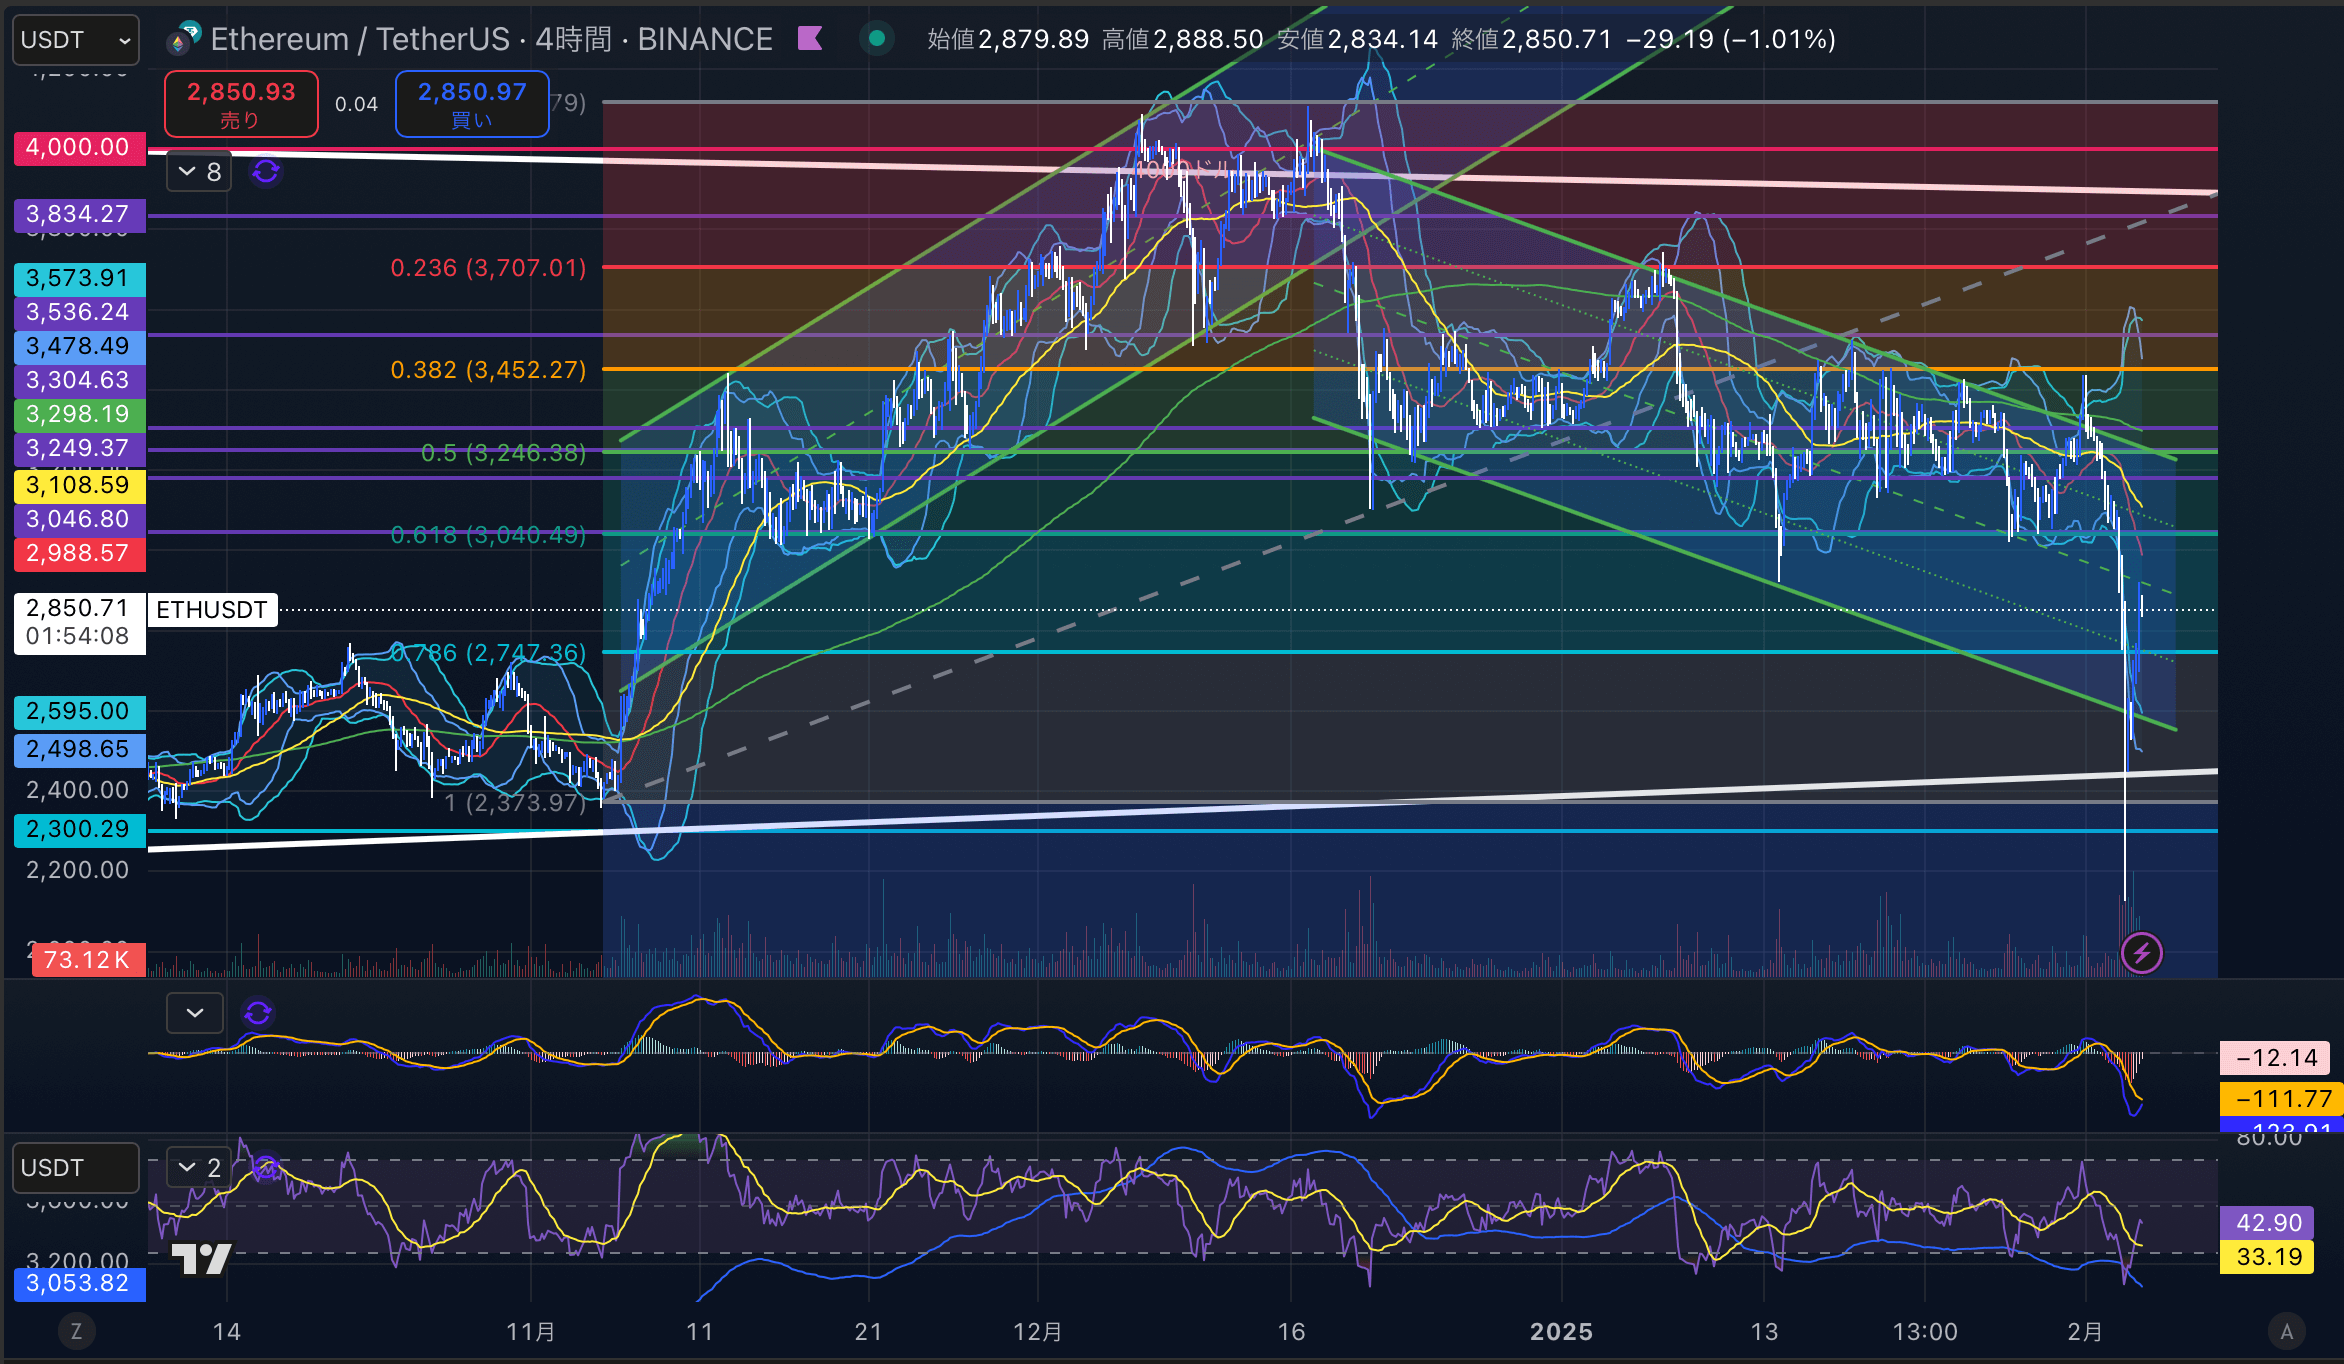Image resolution: width=2344 pixels, height=1364 pixels.
Task: Click the purple flag marker icon
Action: (x=810, y=39)
